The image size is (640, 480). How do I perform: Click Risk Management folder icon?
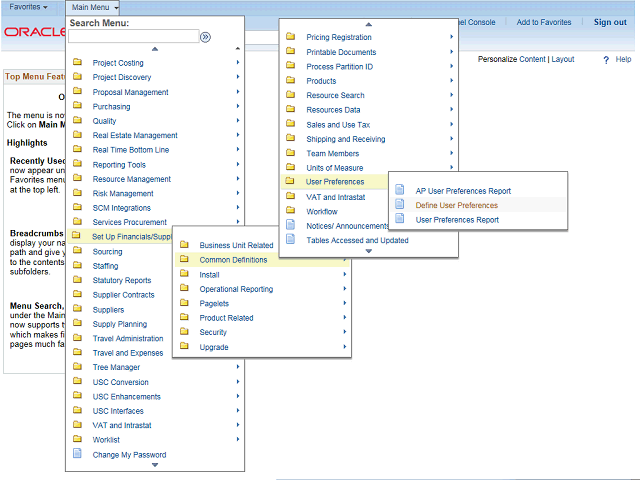pyautogui.click(x=77, y=192)
